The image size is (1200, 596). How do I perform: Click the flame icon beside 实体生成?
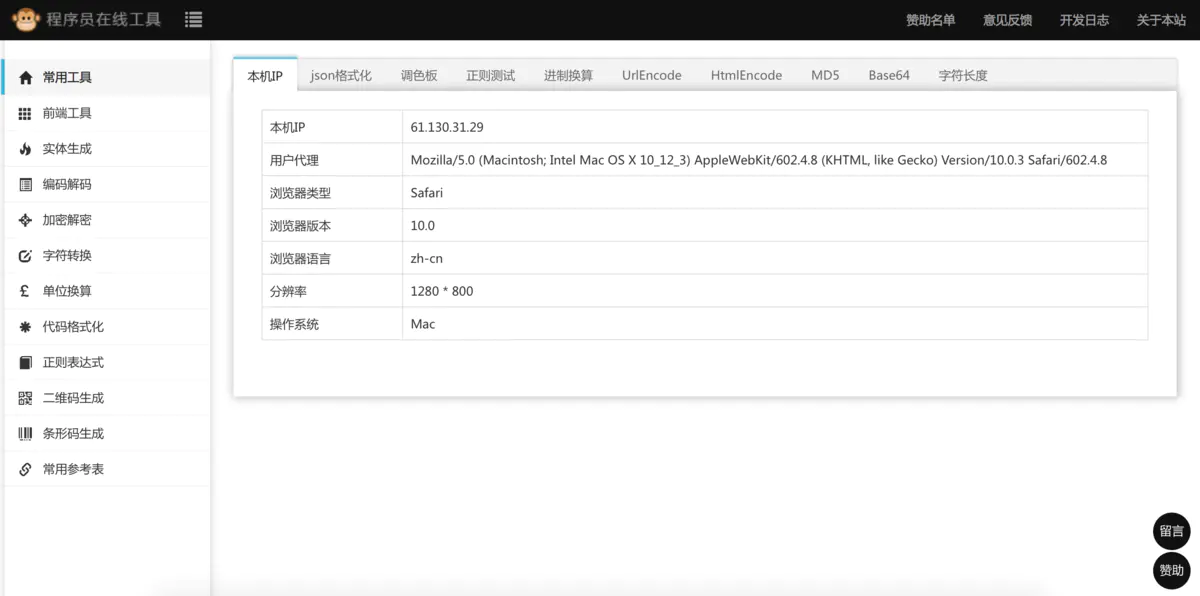pyautogui.click(x=25, y=149)
